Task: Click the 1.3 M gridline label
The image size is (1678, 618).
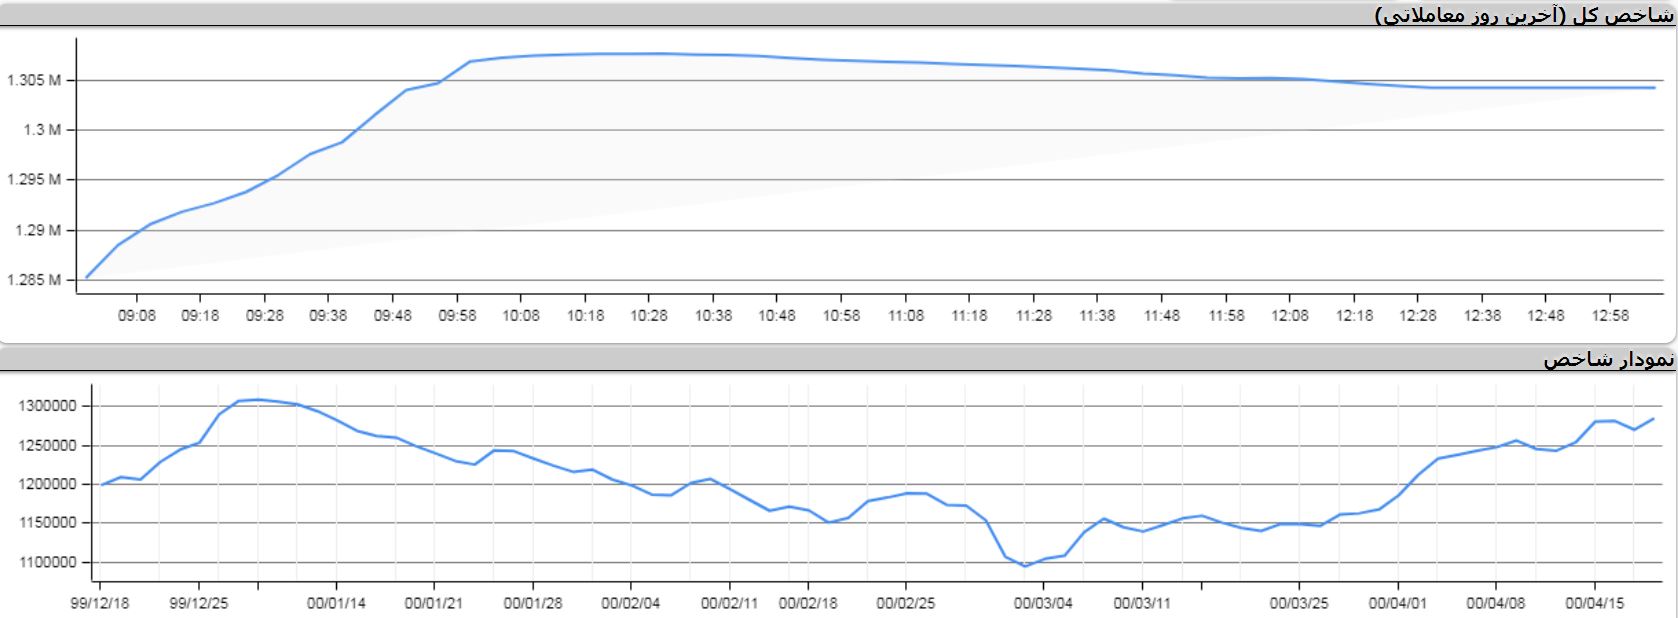Action: 43,130
